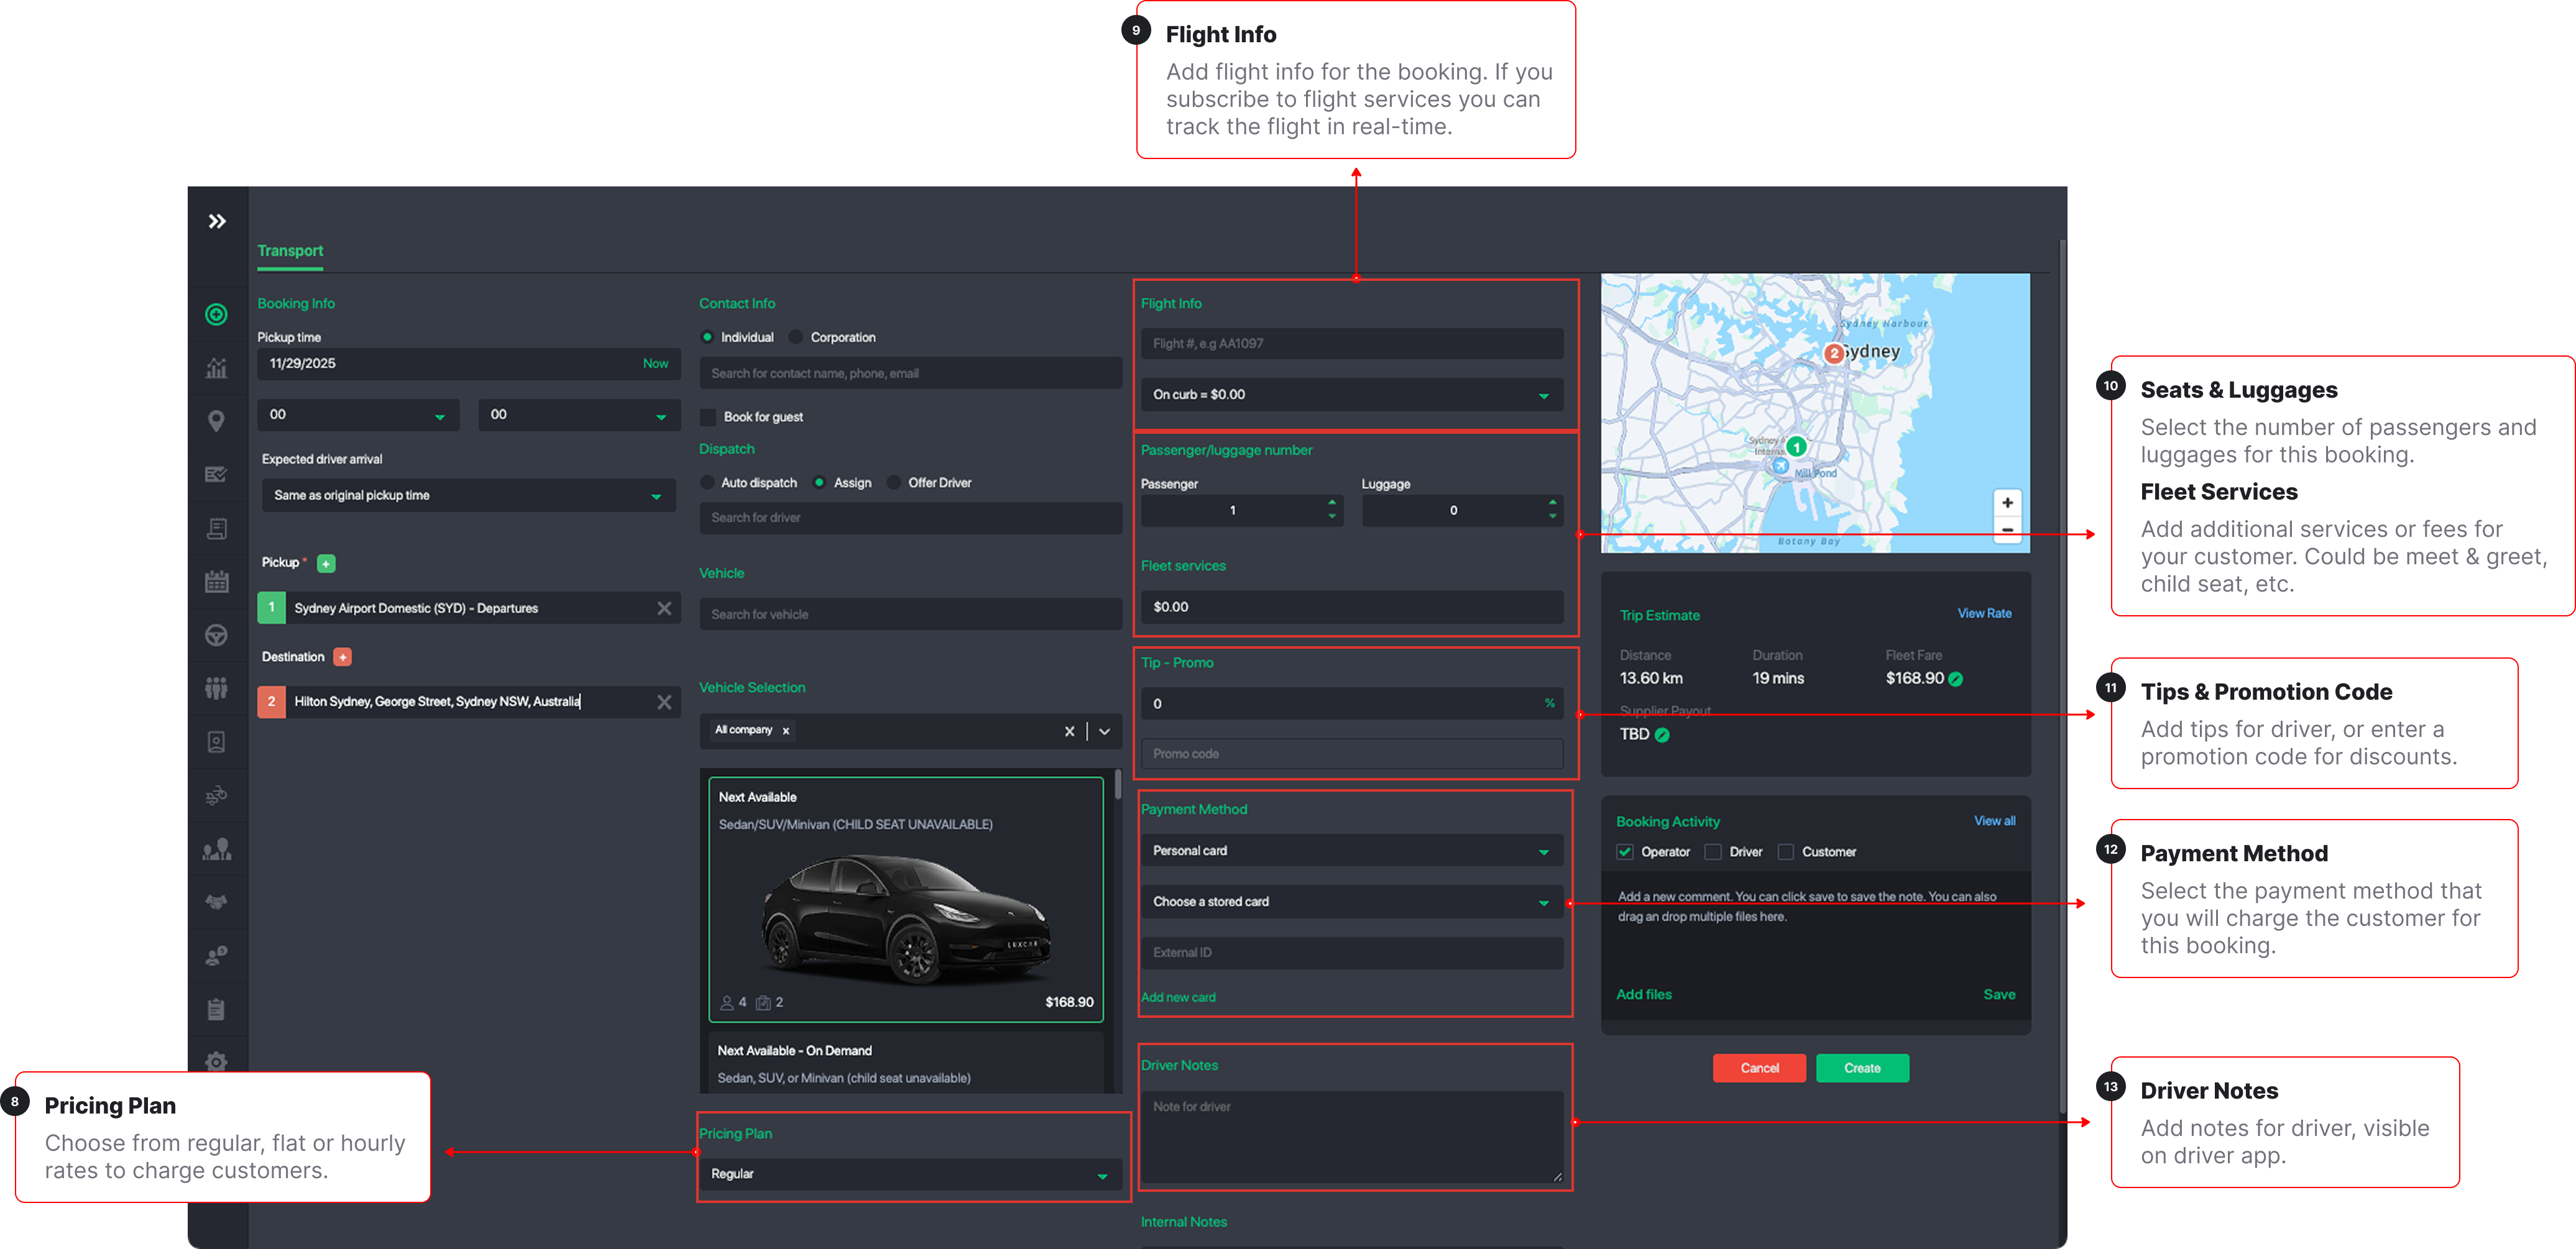Add another destination with red plus

(x=343, y=657)
